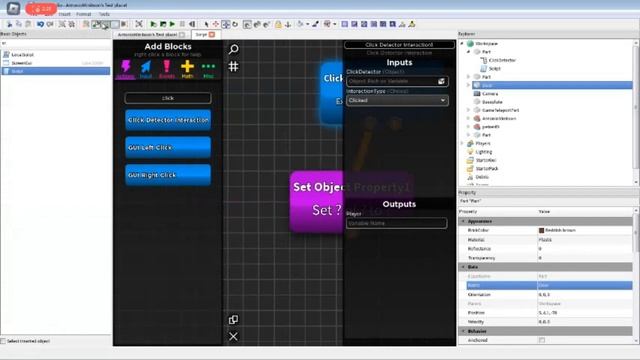Expand the GameTeleportPart node

point(469,110)
